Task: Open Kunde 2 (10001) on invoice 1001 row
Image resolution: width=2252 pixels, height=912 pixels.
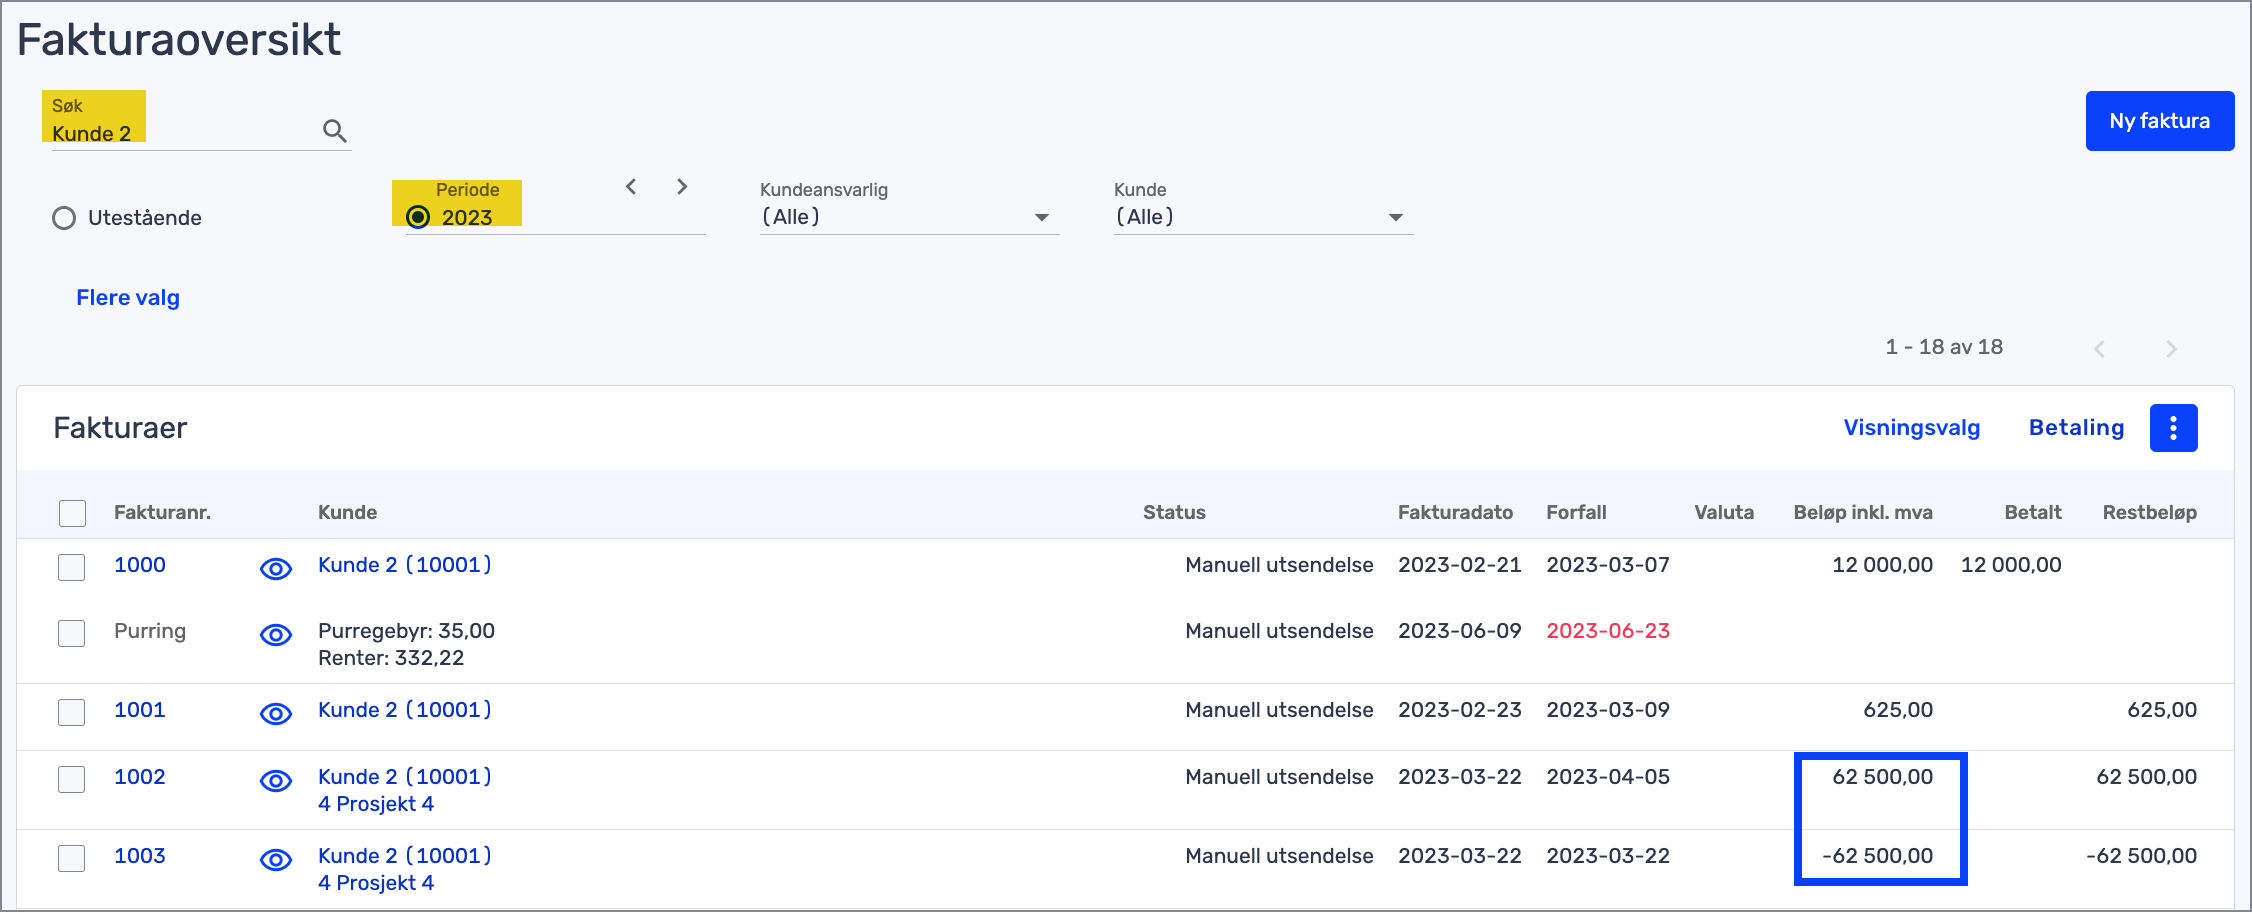Action: [x=405, y=710]
